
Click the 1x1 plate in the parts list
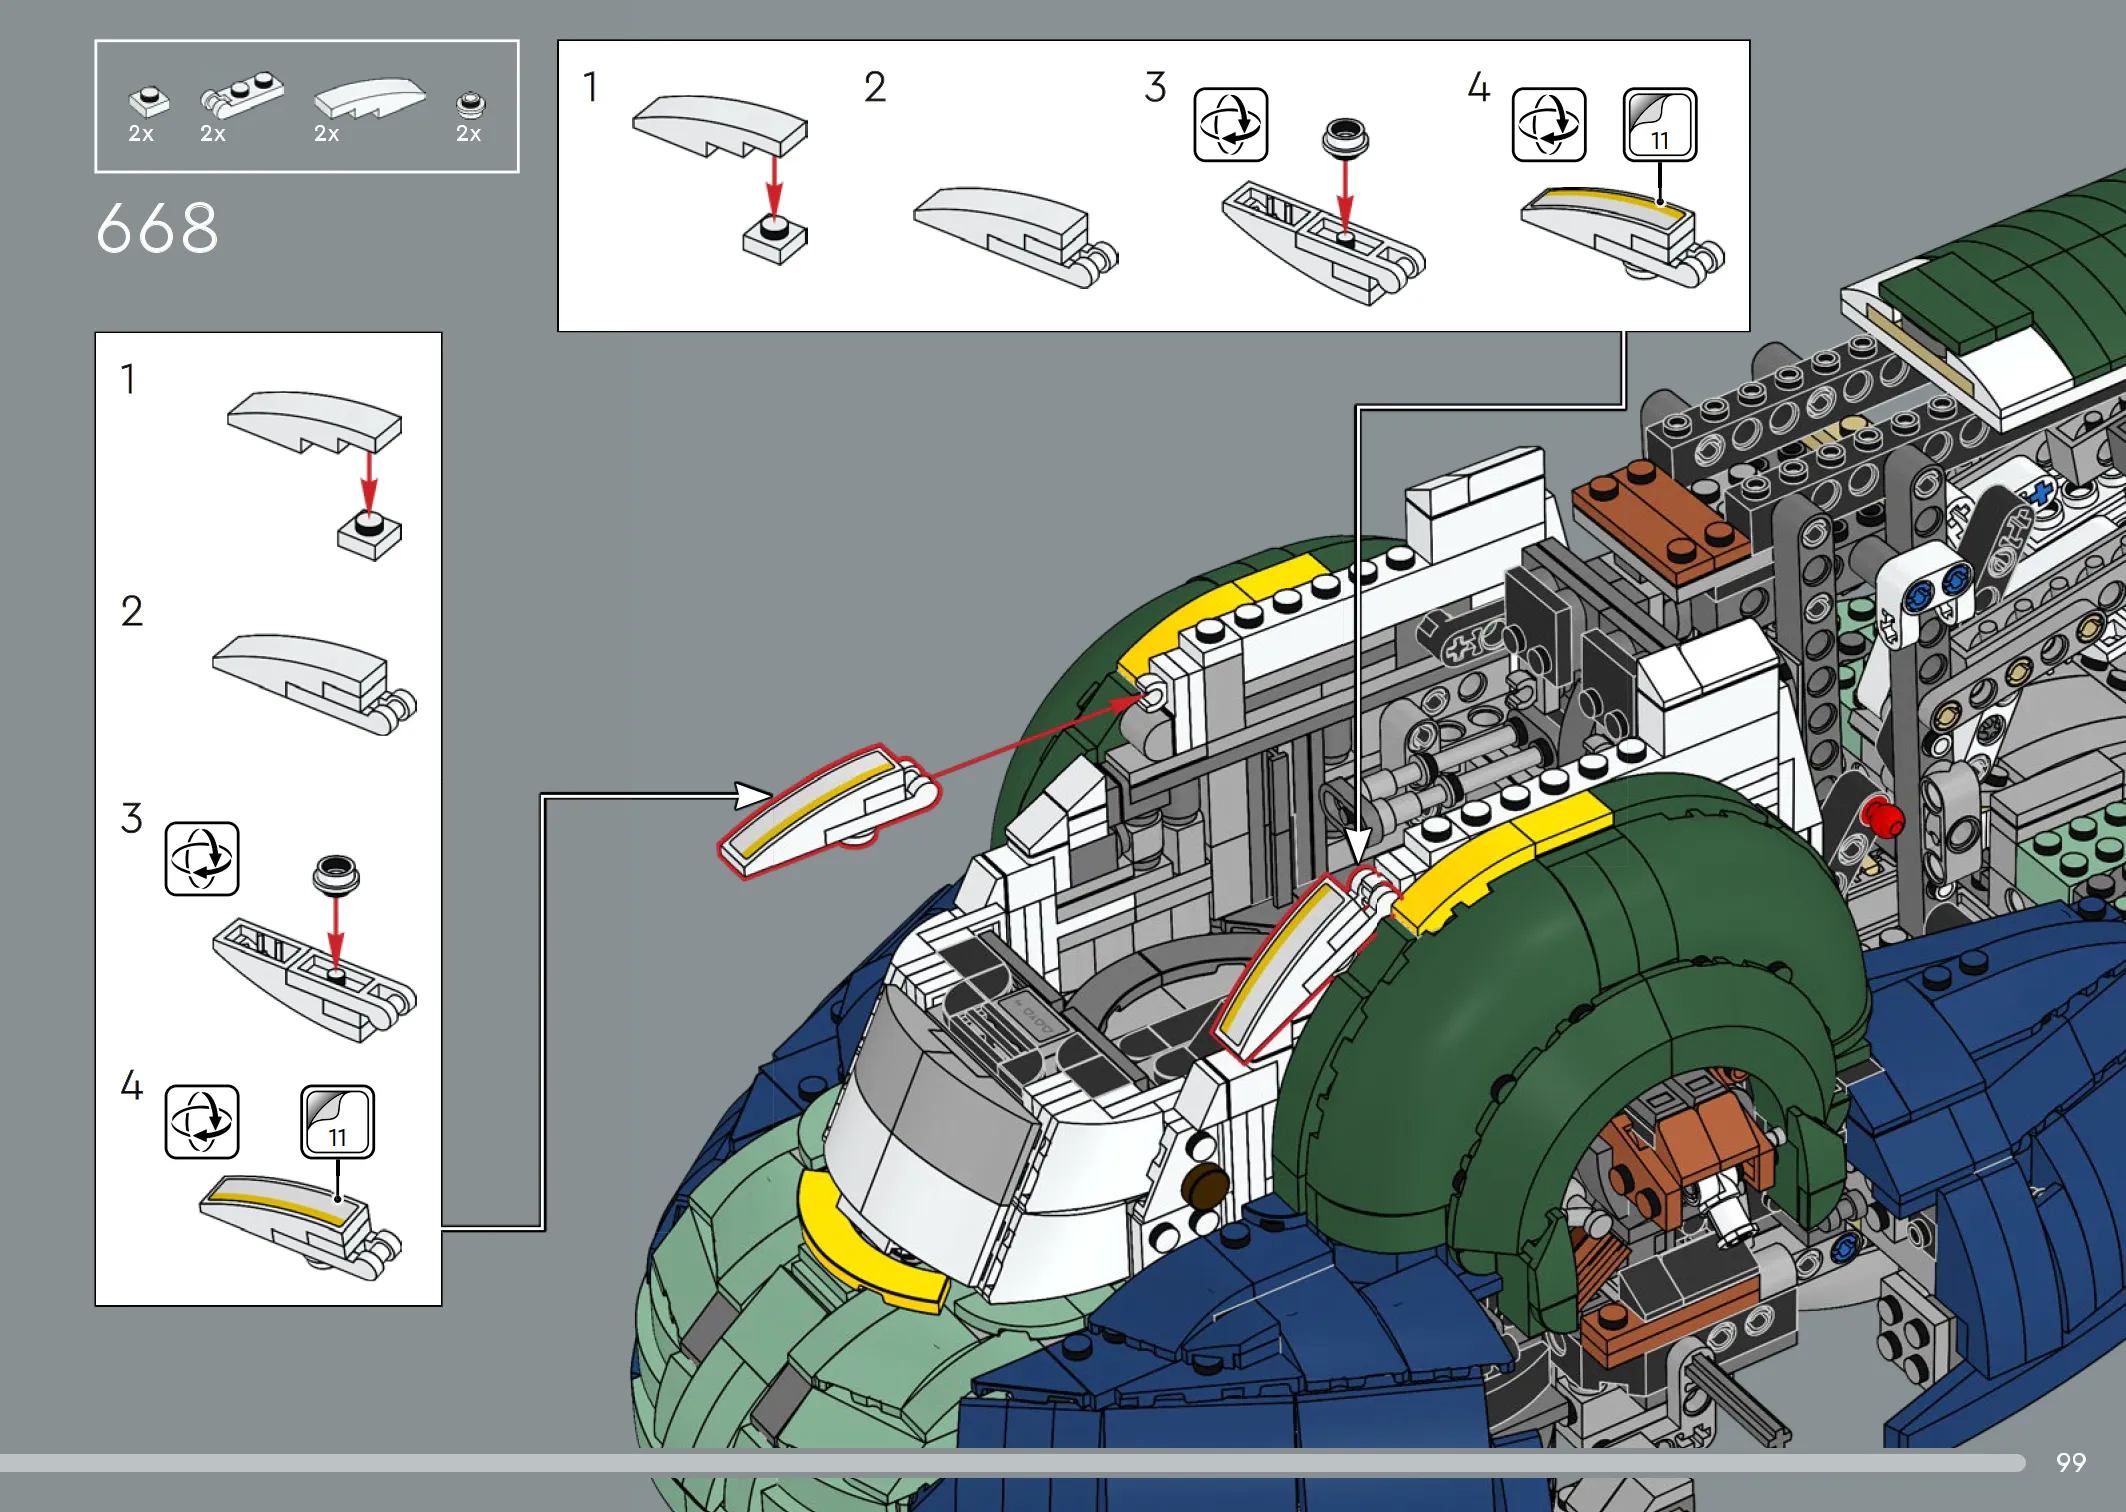[x=149, y=101]
